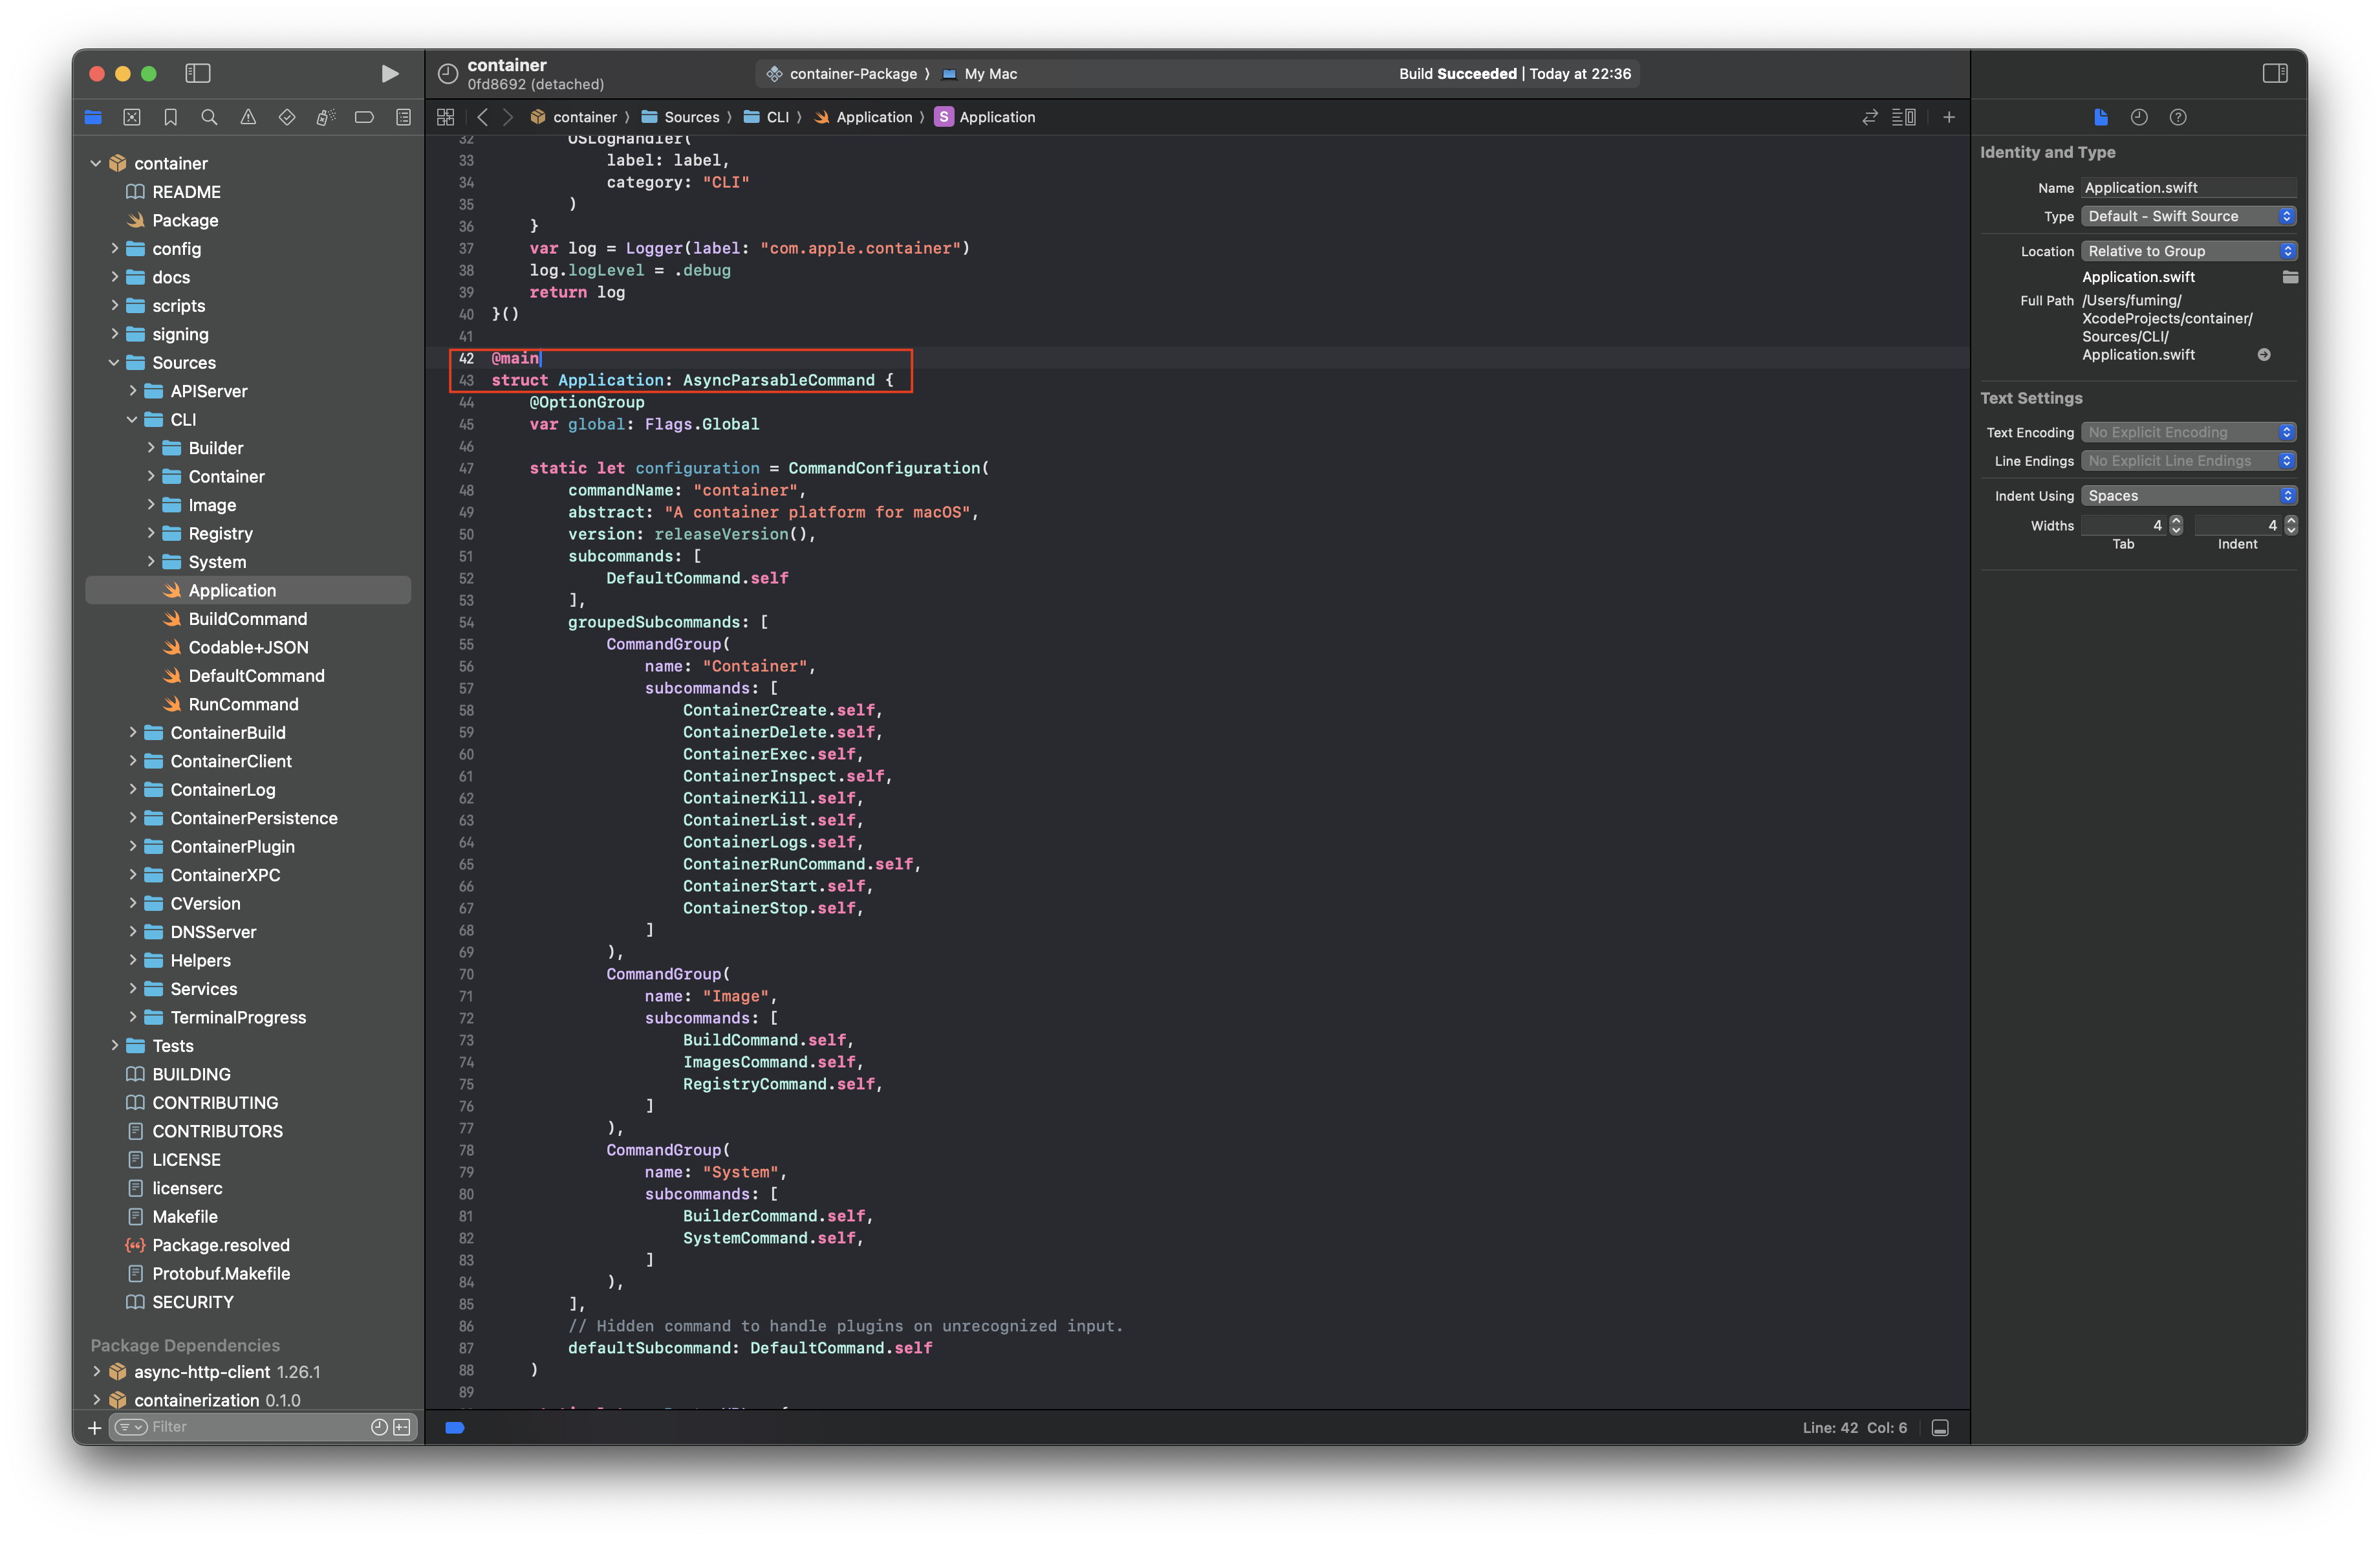2380x1541 pixels.
Task: Add a new file with plus button
Action: pos(95,1427)
